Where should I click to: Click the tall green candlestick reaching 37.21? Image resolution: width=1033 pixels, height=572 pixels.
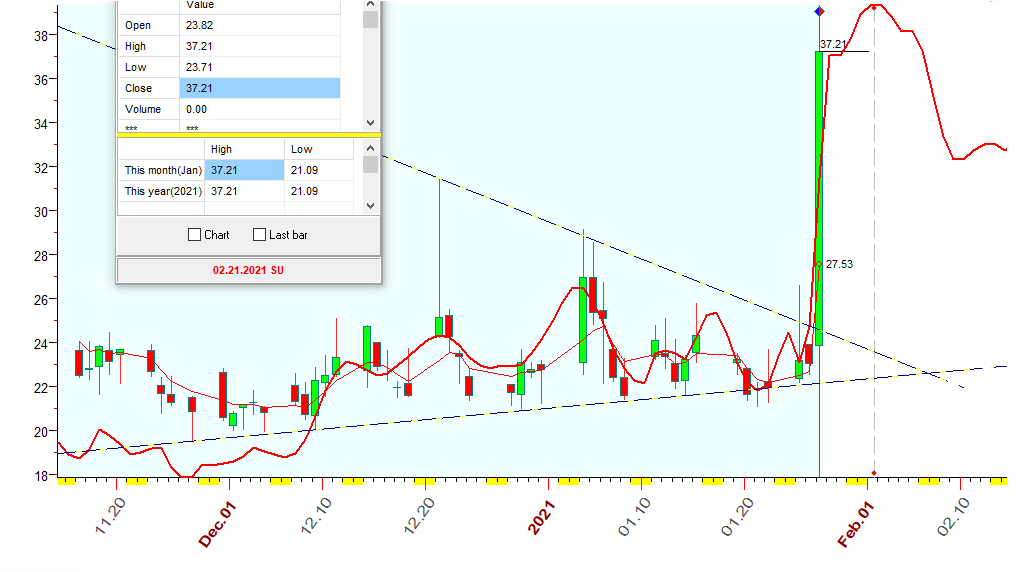coord(819,198)
